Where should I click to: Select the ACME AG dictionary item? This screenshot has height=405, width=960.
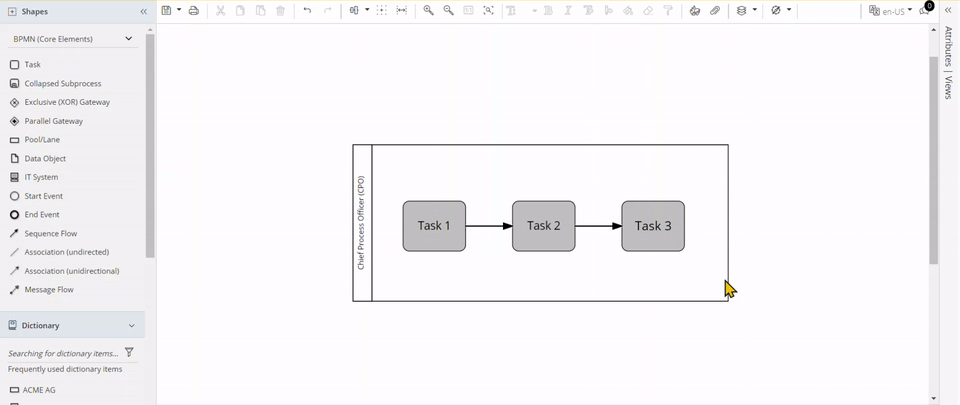pos(39,390)
